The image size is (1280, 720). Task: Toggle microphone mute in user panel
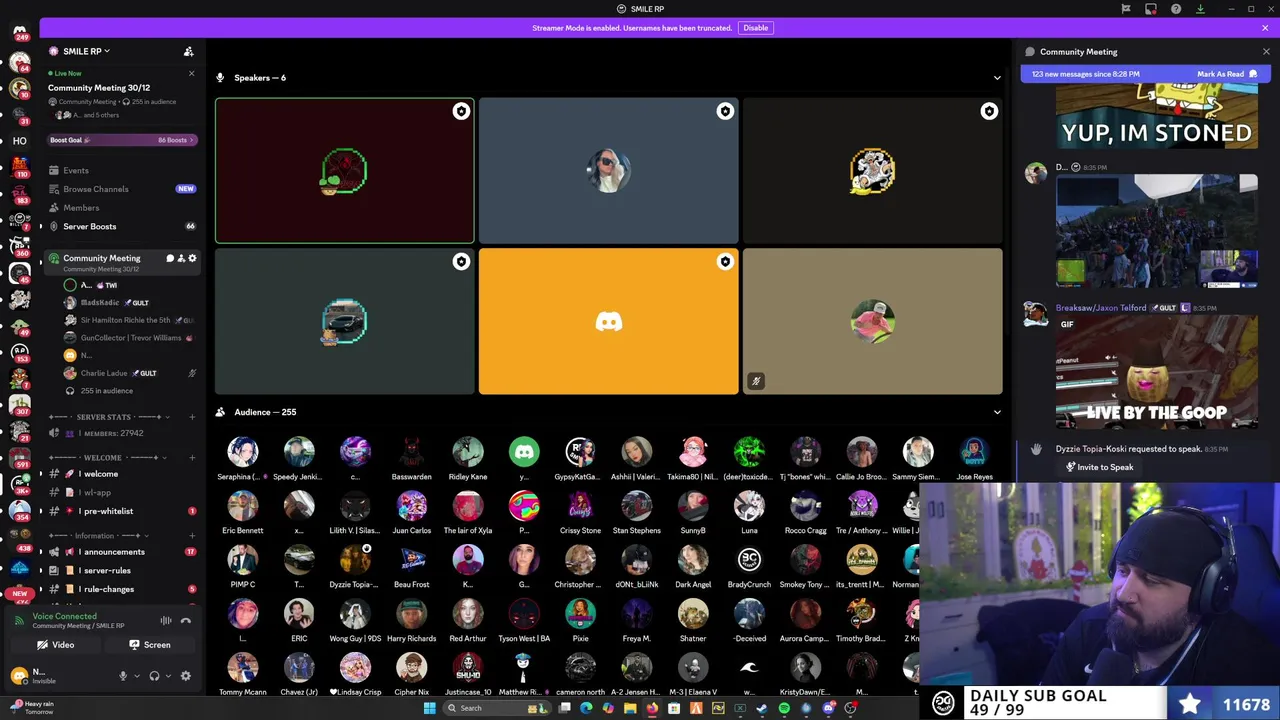pos(123,676)
